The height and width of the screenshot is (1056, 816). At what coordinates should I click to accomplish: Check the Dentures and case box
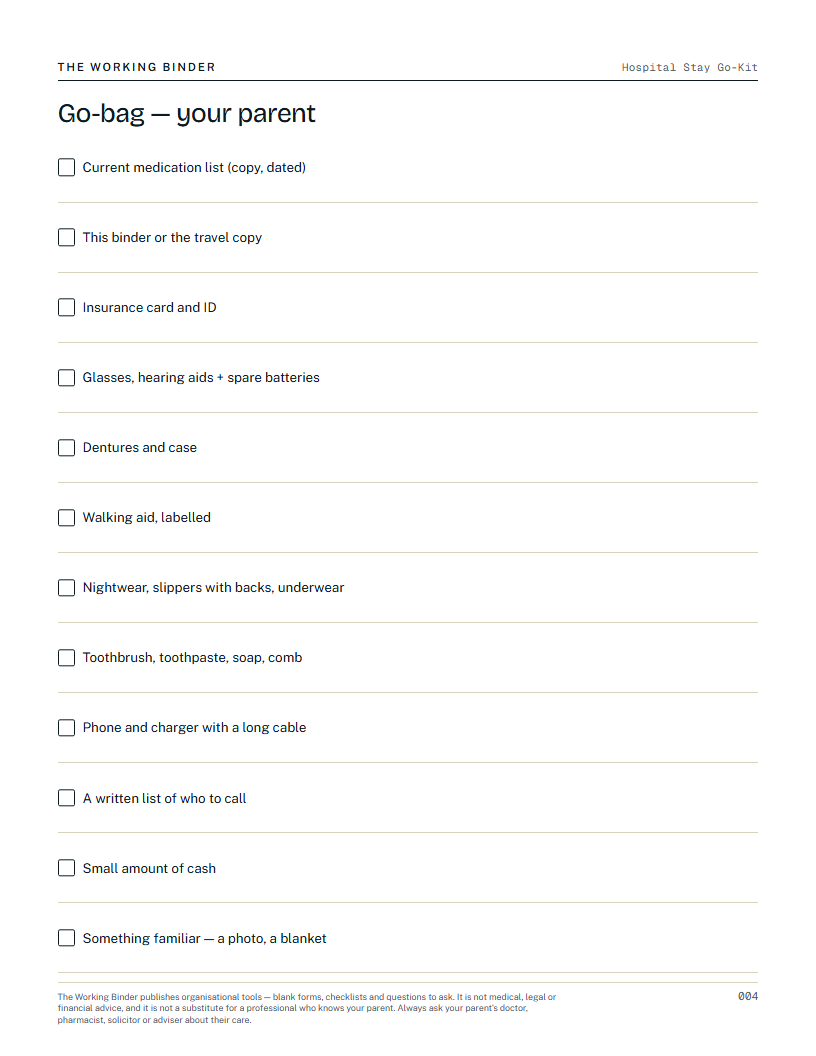pos(66,447)
